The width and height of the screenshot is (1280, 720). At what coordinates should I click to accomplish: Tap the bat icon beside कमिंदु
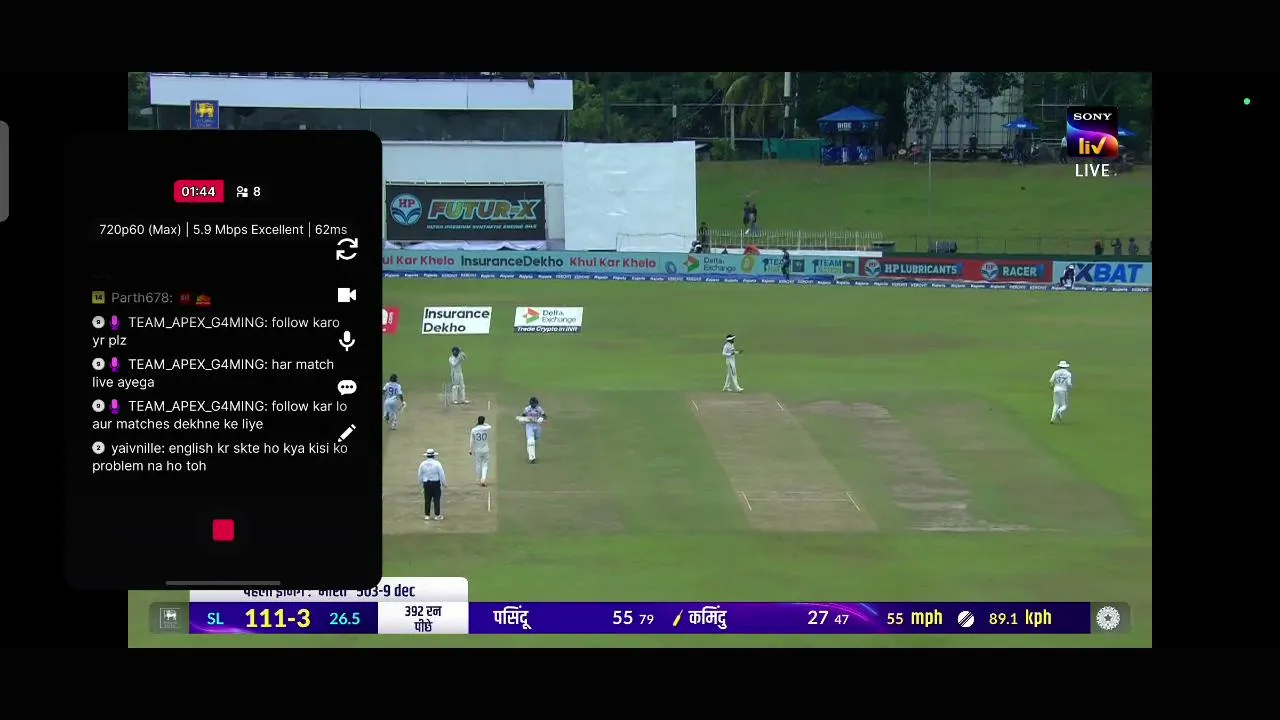(677, 619)
